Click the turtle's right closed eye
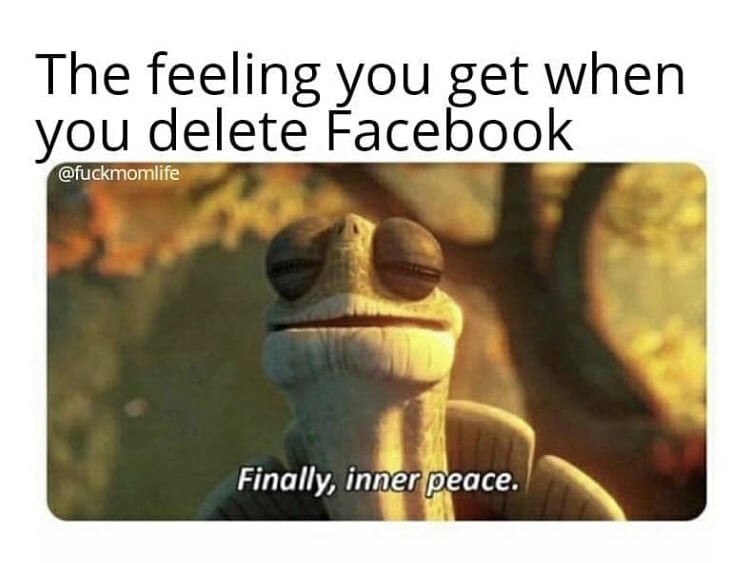750x563 pixels. coord(408,259)
